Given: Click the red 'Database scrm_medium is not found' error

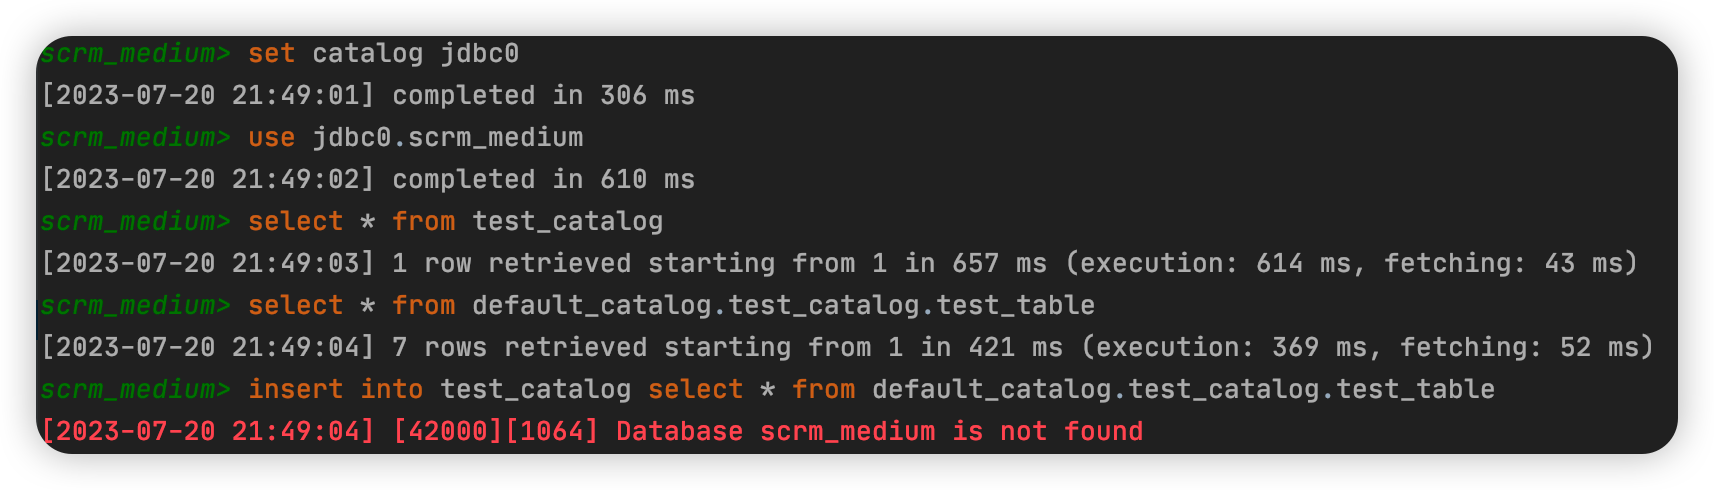Looking at the screenshot, I should pos(879,431).
